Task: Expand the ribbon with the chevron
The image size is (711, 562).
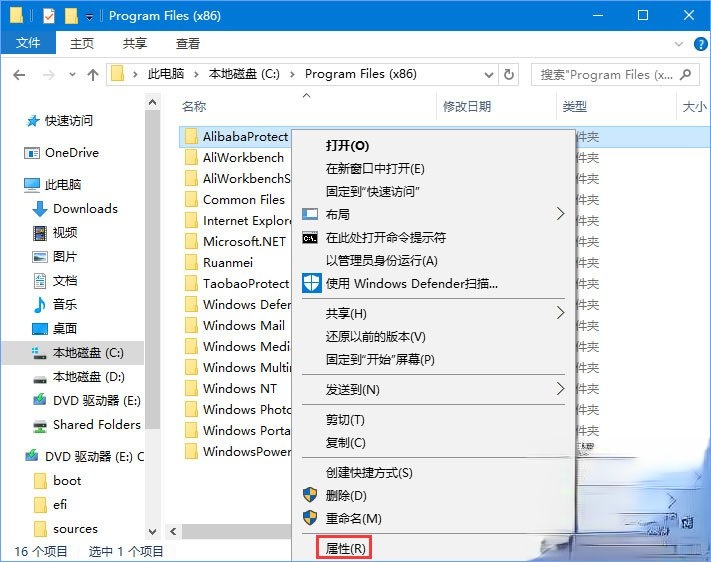Action: click(679, 44)
